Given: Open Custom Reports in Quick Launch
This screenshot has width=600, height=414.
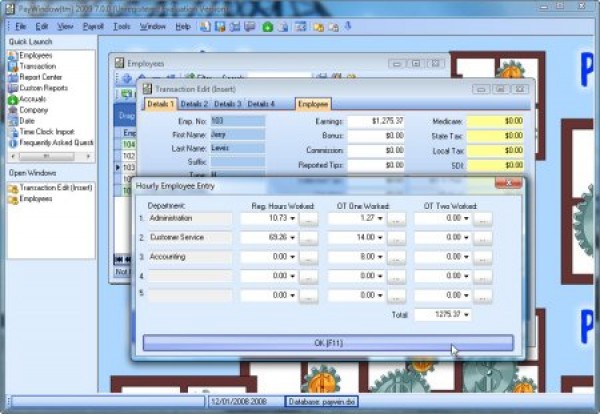Looking at the screenshot, I should (x=38, y=88).
